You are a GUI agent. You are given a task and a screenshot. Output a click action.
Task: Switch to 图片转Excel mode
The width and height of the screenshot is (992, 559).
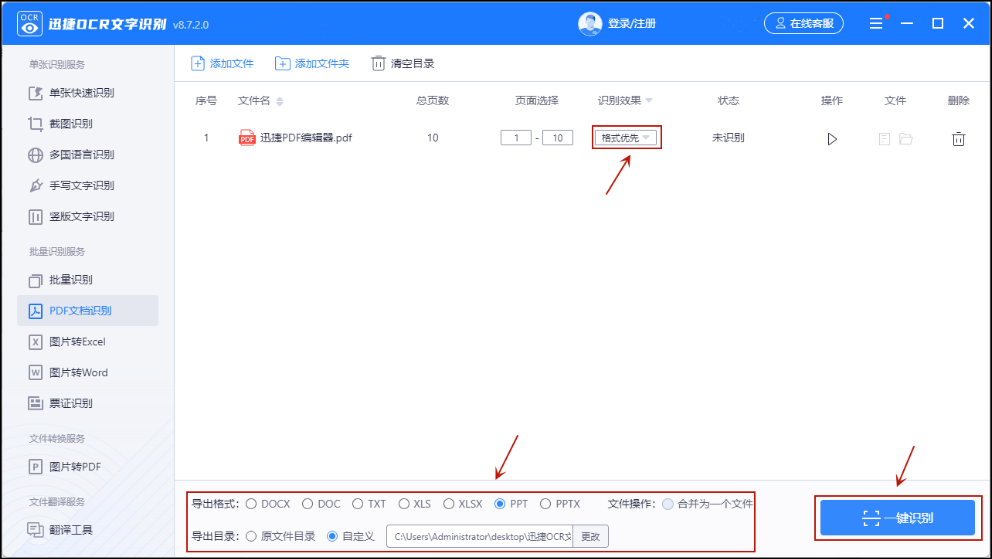pyautogui.click(x=77, y=342)
